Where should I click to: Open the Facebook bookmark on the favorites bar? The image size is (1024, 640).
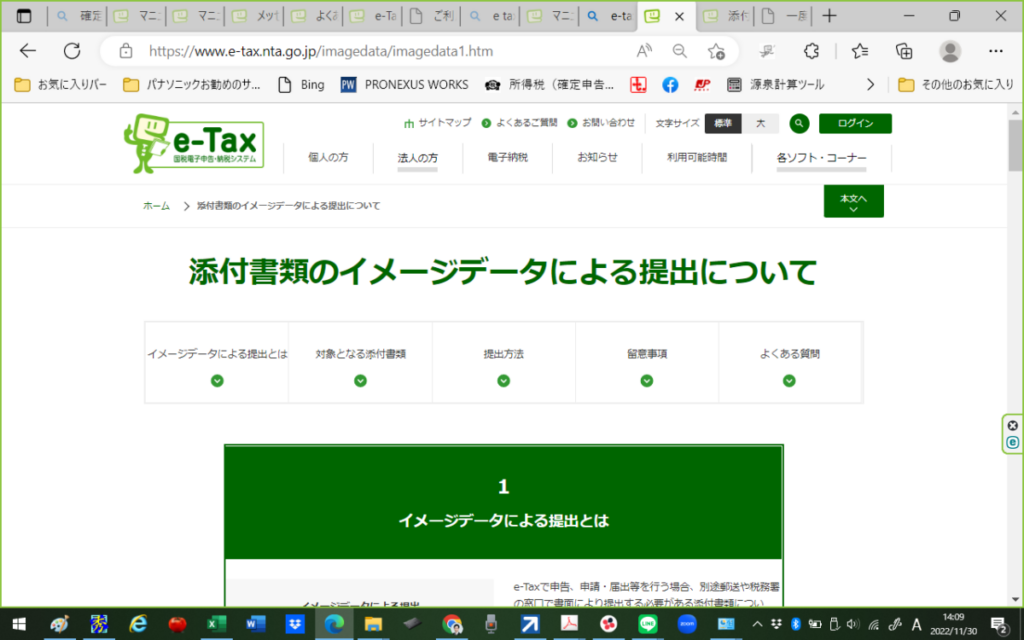(670, 85)
